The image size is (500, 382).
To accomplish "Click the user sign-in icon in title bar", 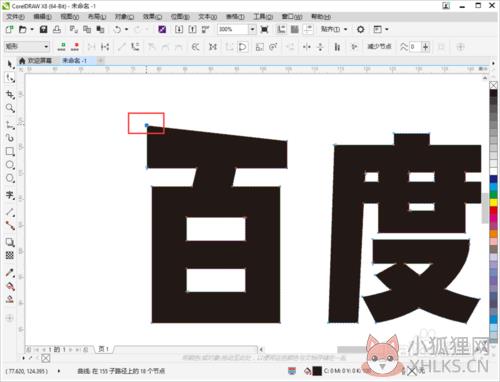I will [x=446, y=6].
